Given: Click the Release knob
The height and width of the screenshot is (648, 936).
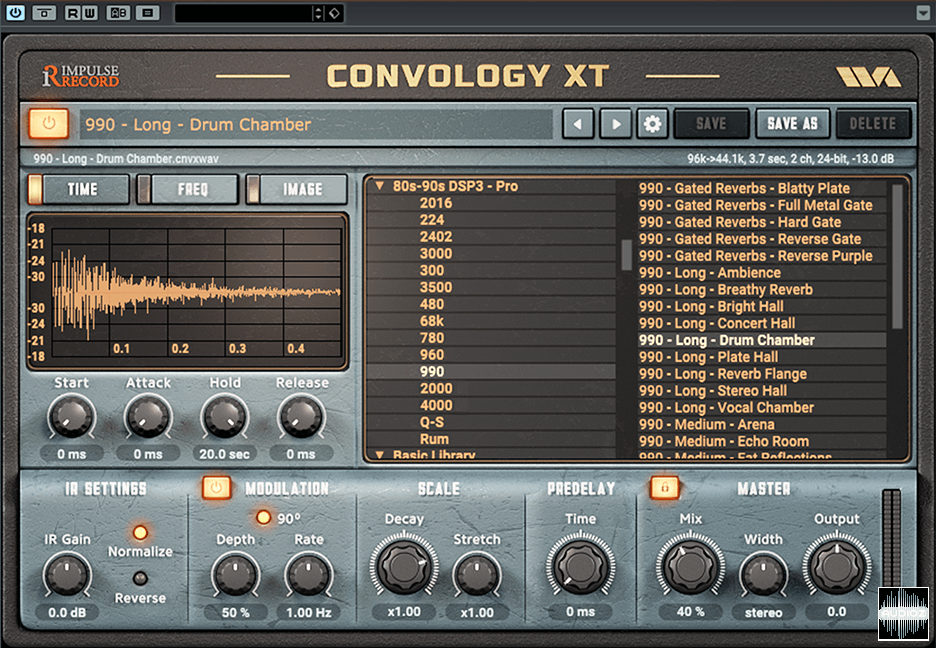Looking at the screenshot, I should pos(301,417).
